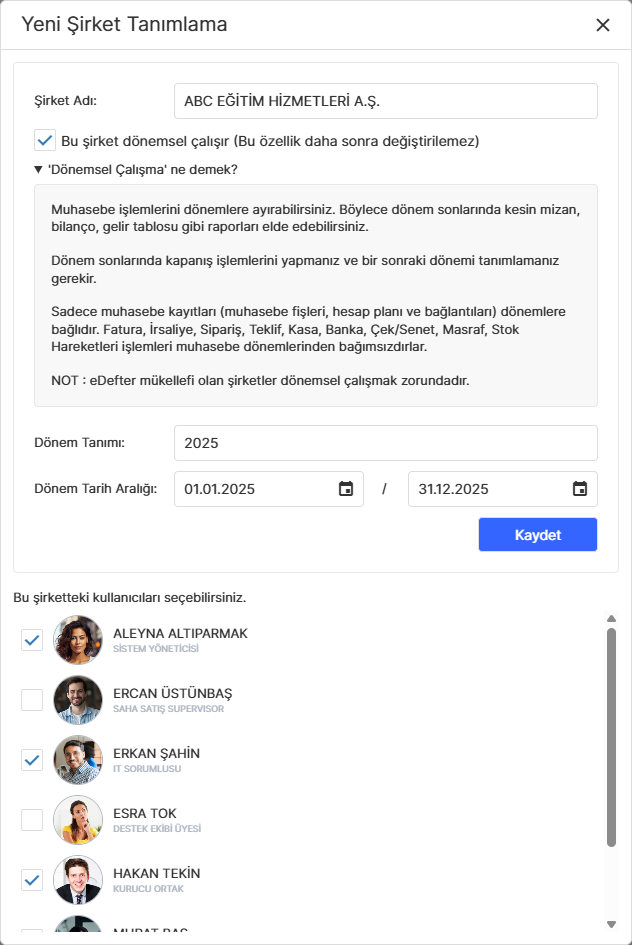
Task: Select user Esra Tok
Action: [31, 819]
